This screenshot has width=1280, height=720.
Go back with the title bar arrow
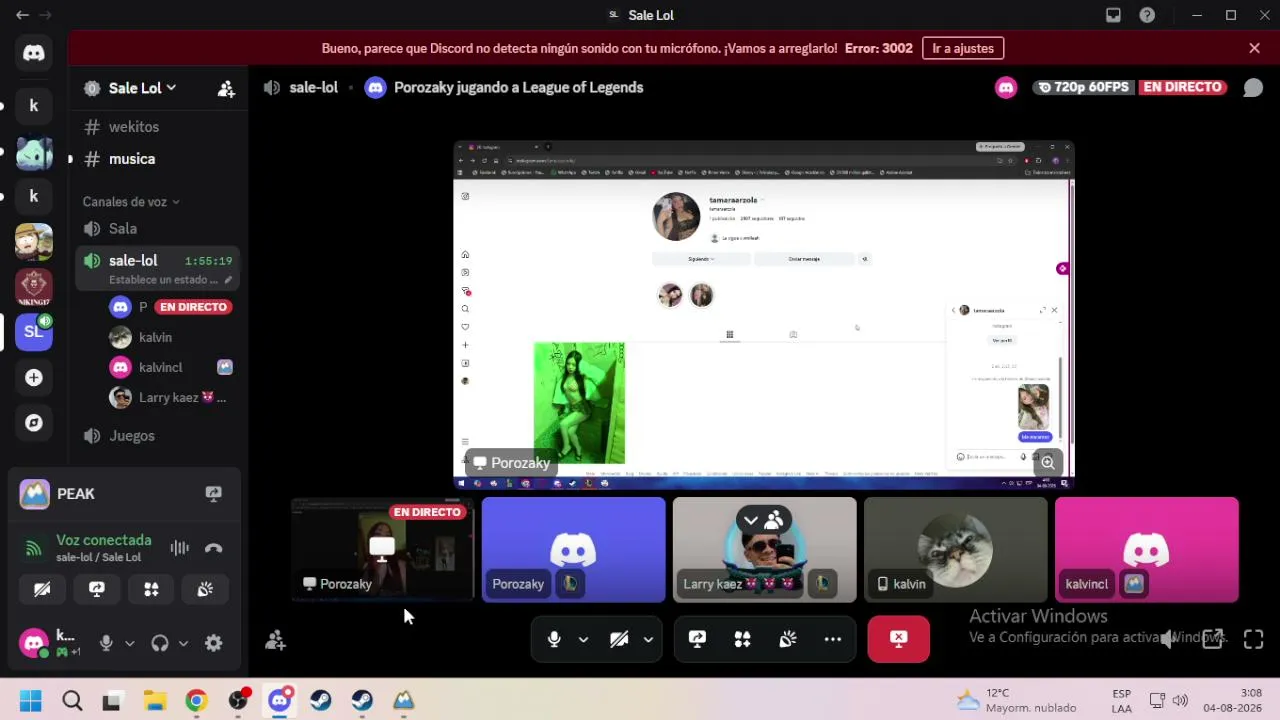click(22, 15)
